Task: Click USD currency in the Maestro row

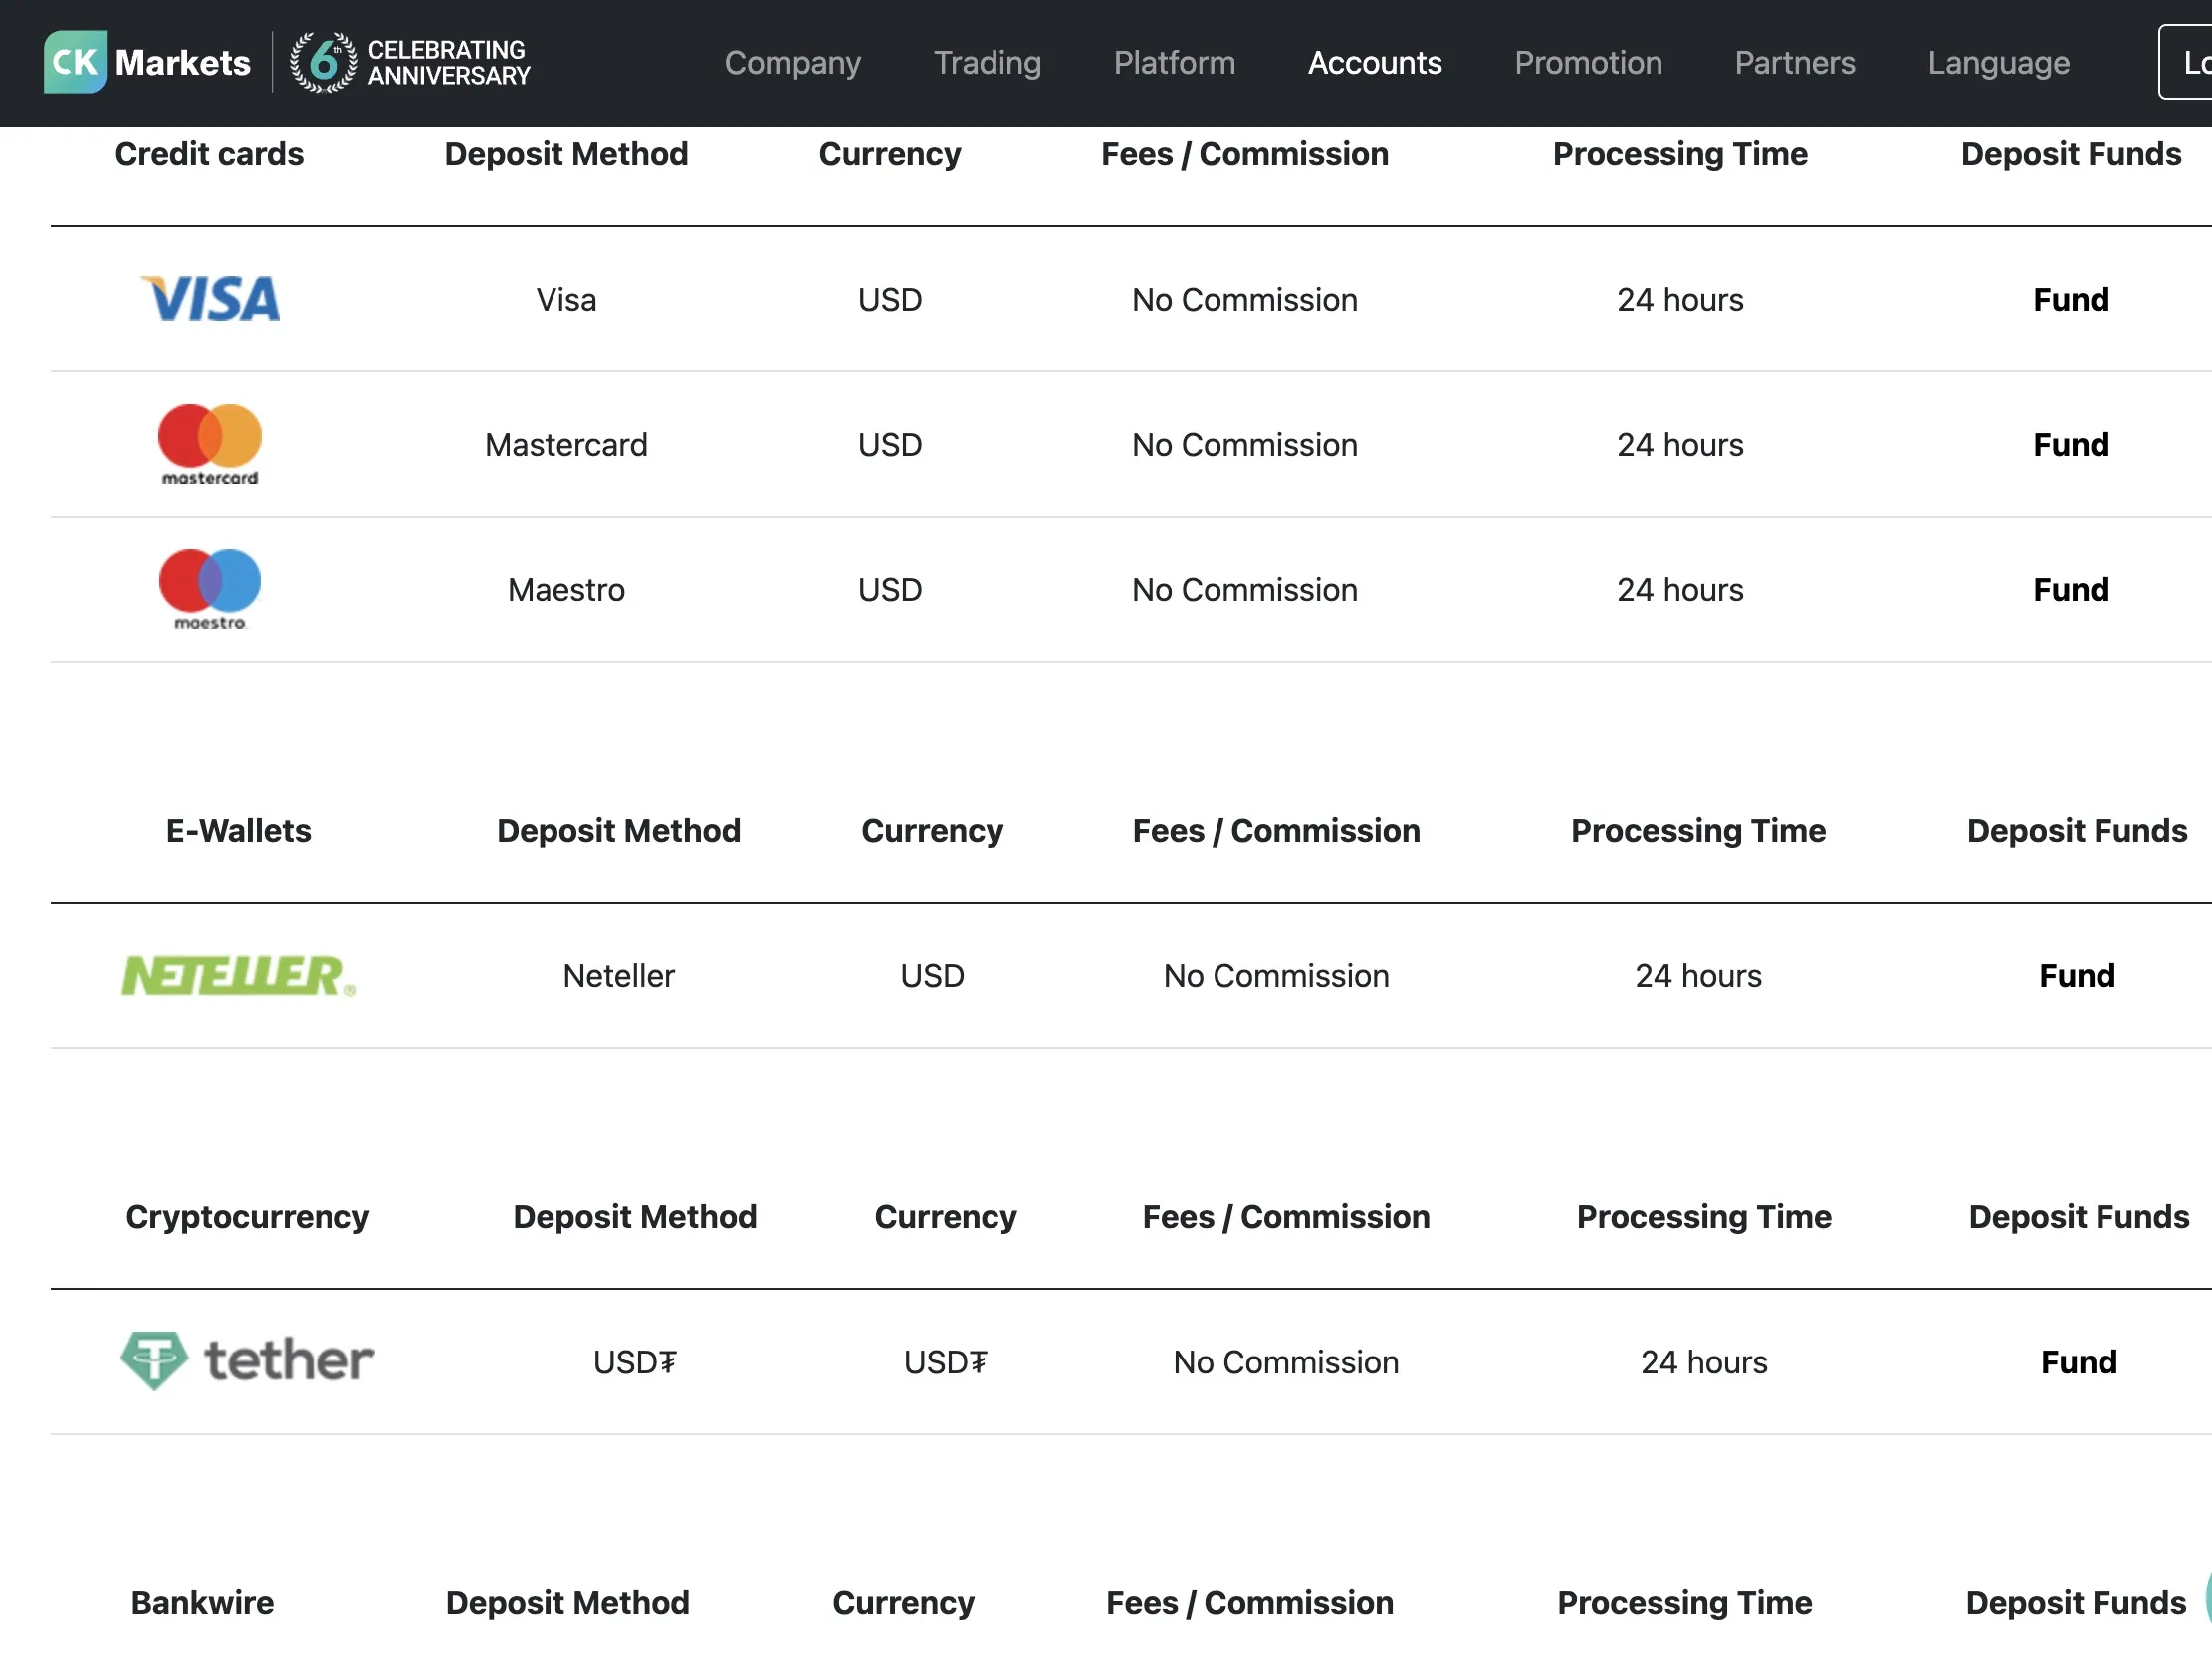Action: click(889, 589)
